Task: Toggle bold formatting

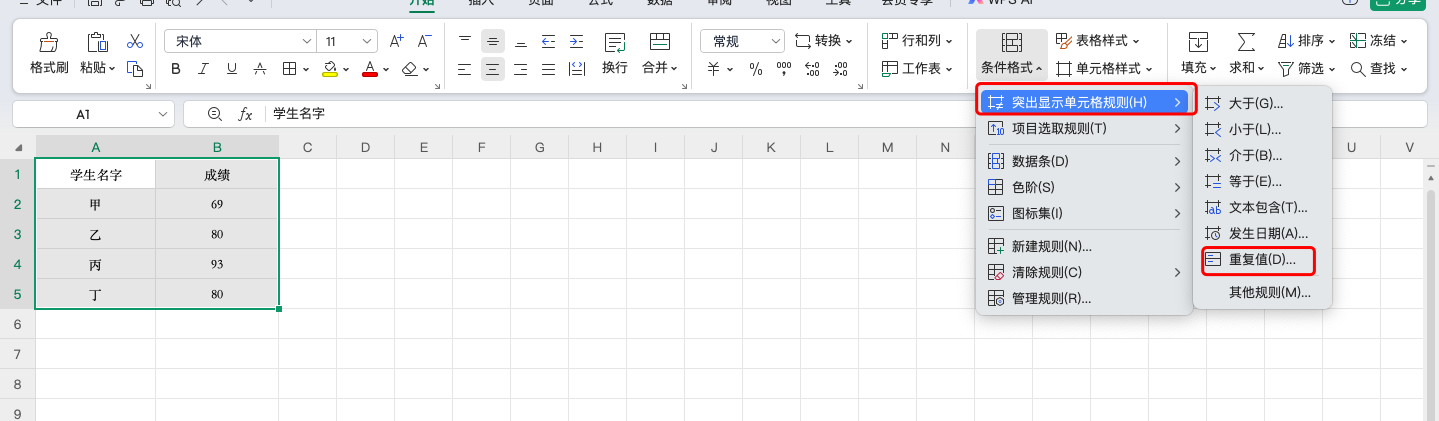Action: 176,69
